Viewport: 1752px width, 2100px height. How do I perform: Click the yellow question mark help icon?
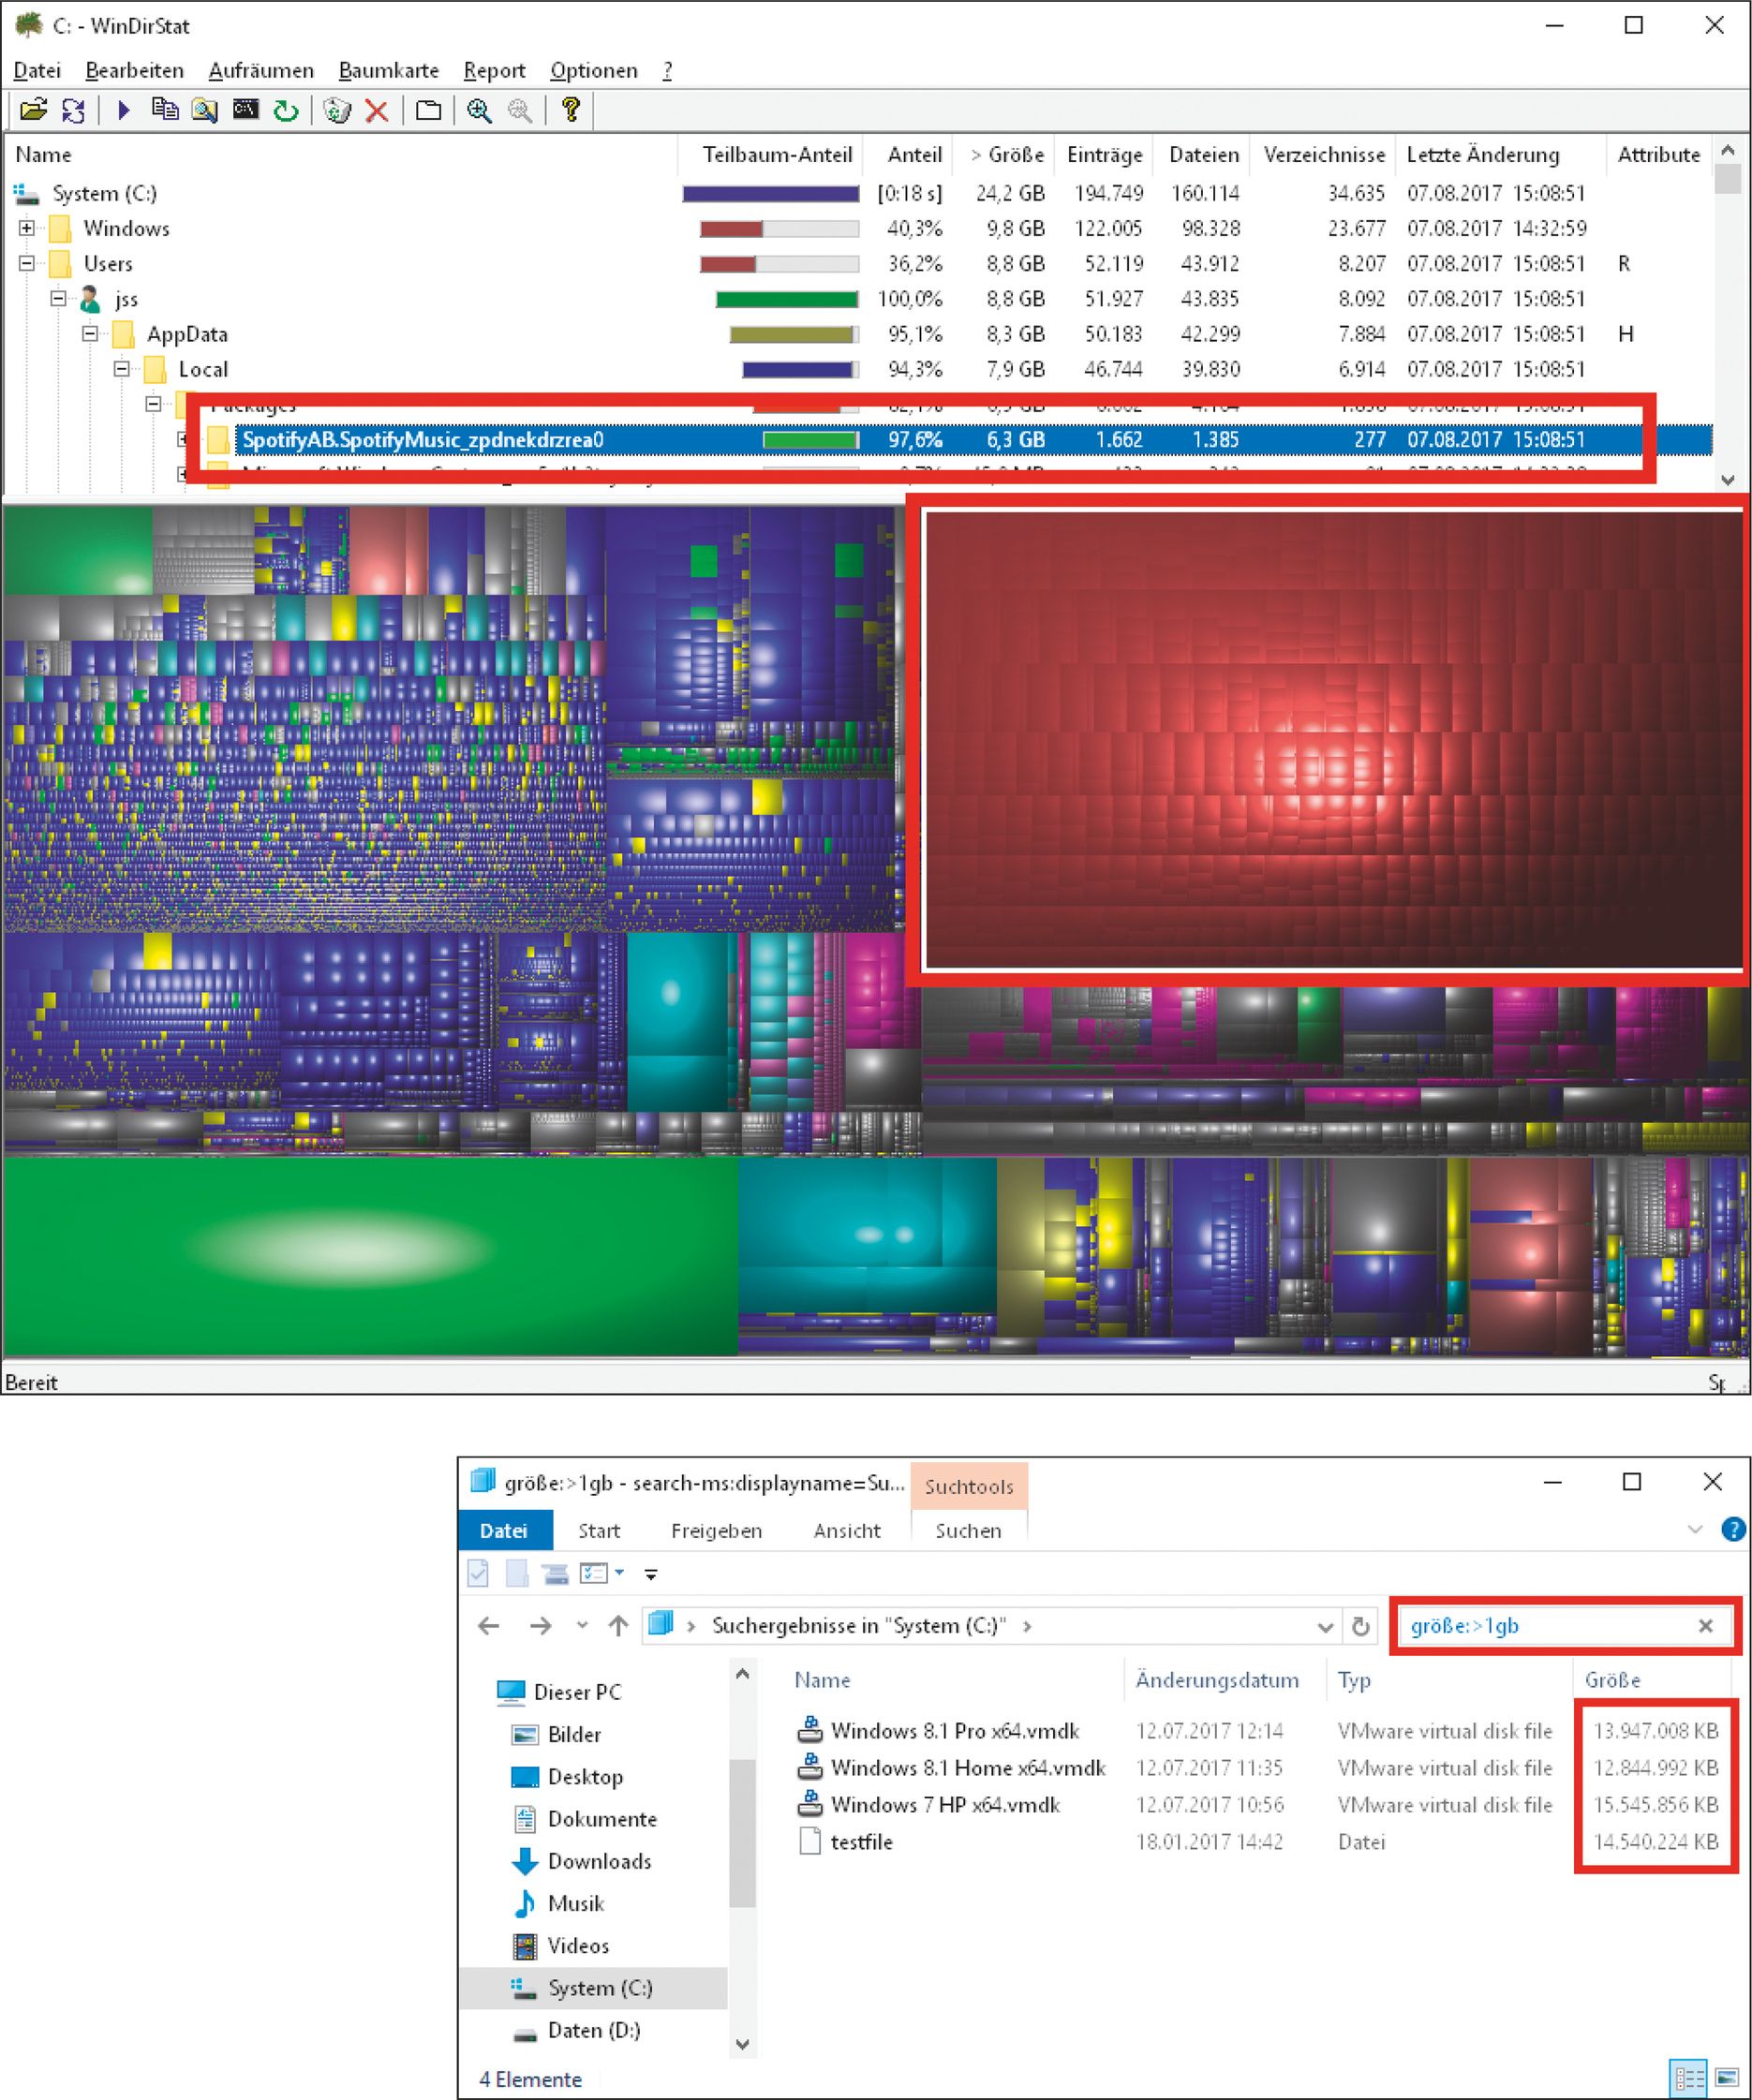pos(571,109)
